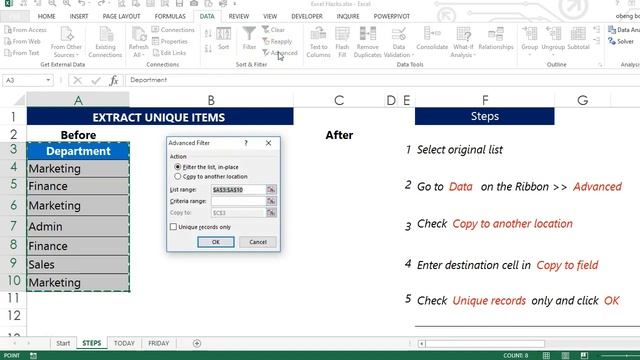Click the Sort button icon
640x360 pixels.
[x=224, y=34]
